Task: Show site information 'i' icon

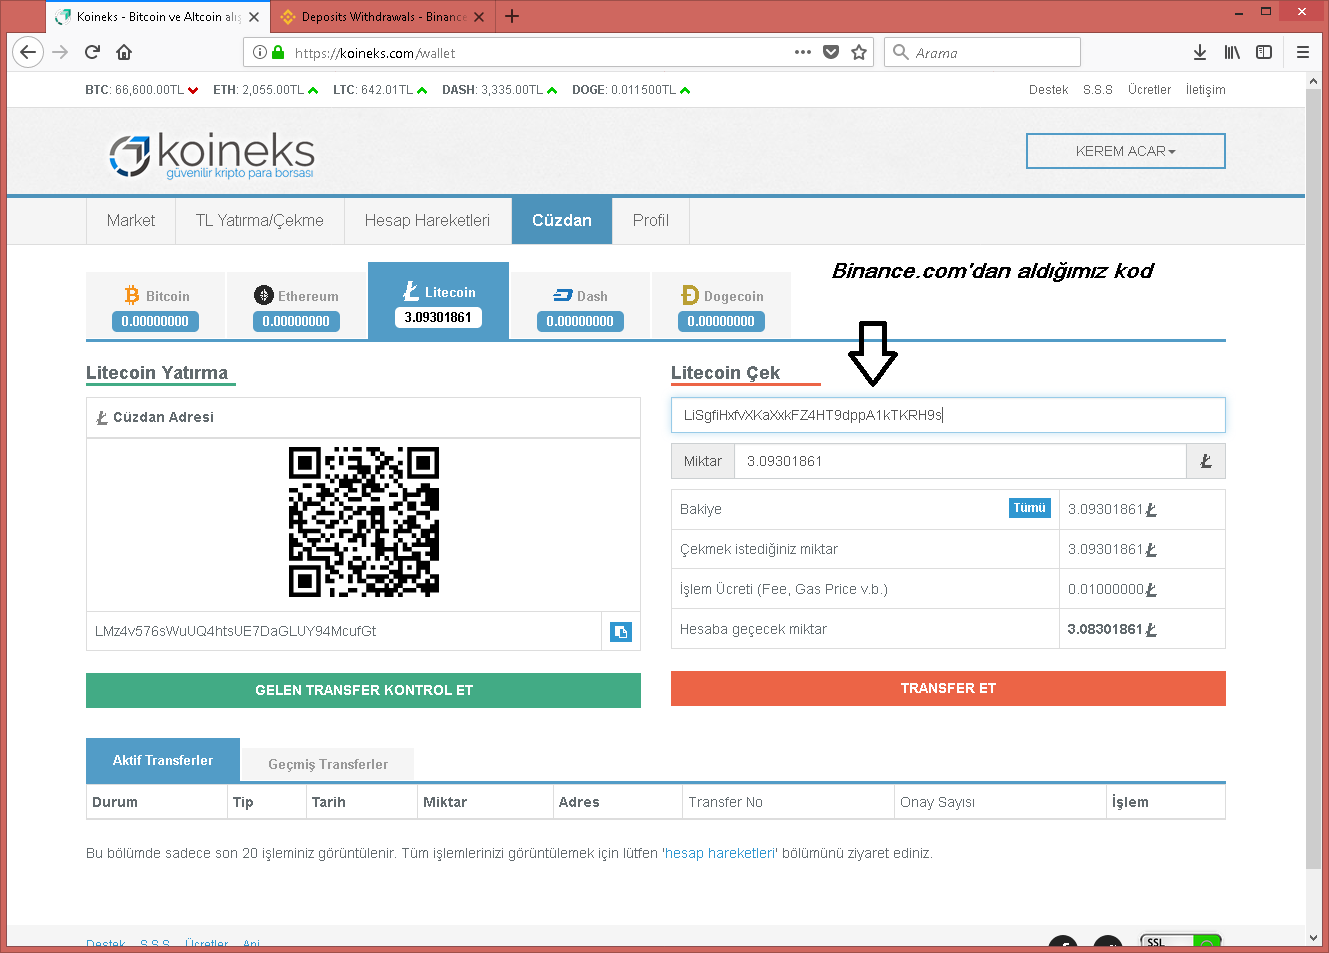Action: [x=260, y=53]
